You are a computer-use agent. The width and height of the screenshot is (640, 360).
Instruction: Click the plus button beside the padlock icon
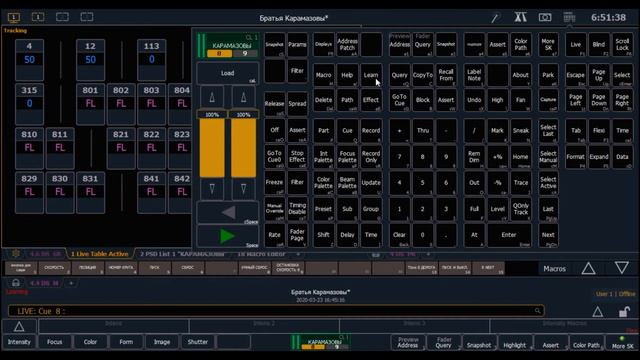71,283
